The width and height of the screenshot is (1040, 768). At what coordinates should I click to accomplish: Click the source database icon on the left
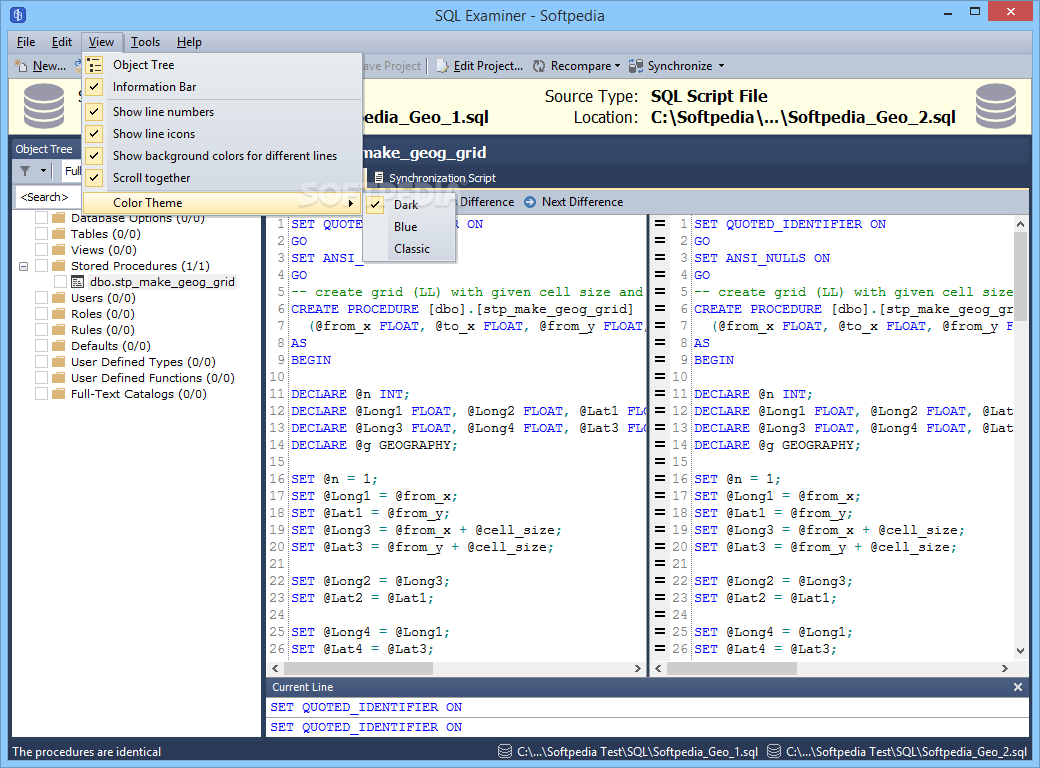point(44,105)
